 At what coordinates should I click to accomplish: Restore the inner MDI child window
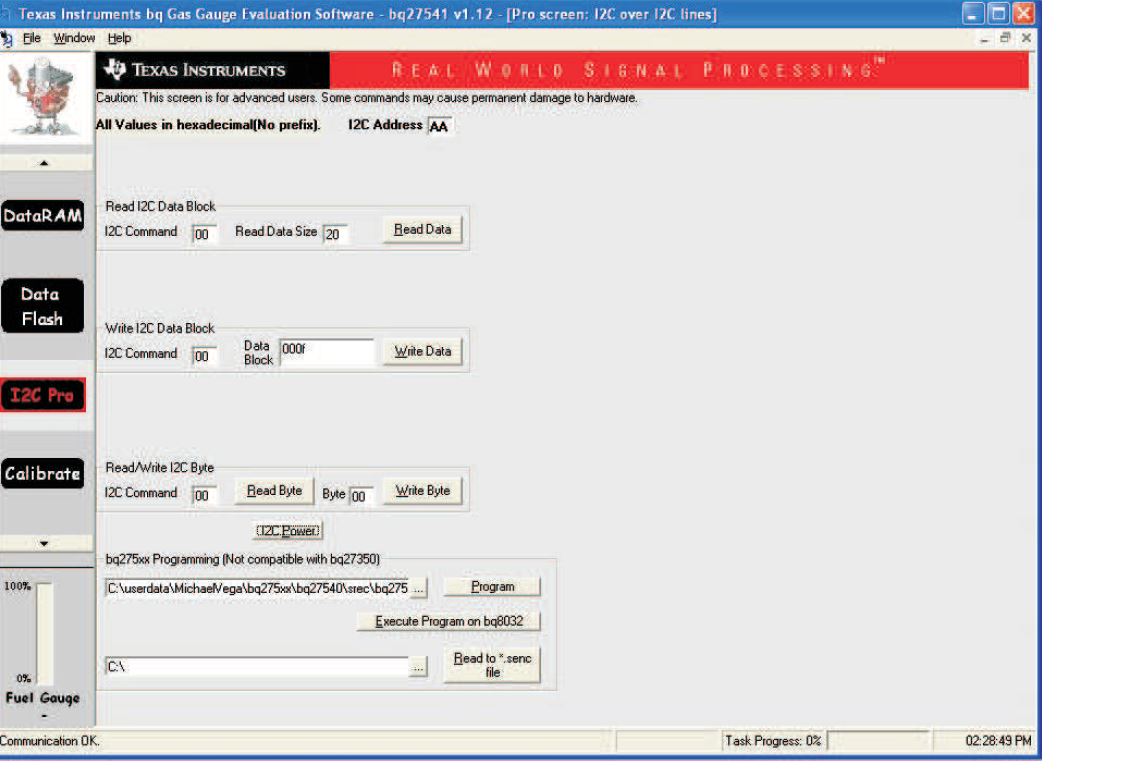(1005, 38)
